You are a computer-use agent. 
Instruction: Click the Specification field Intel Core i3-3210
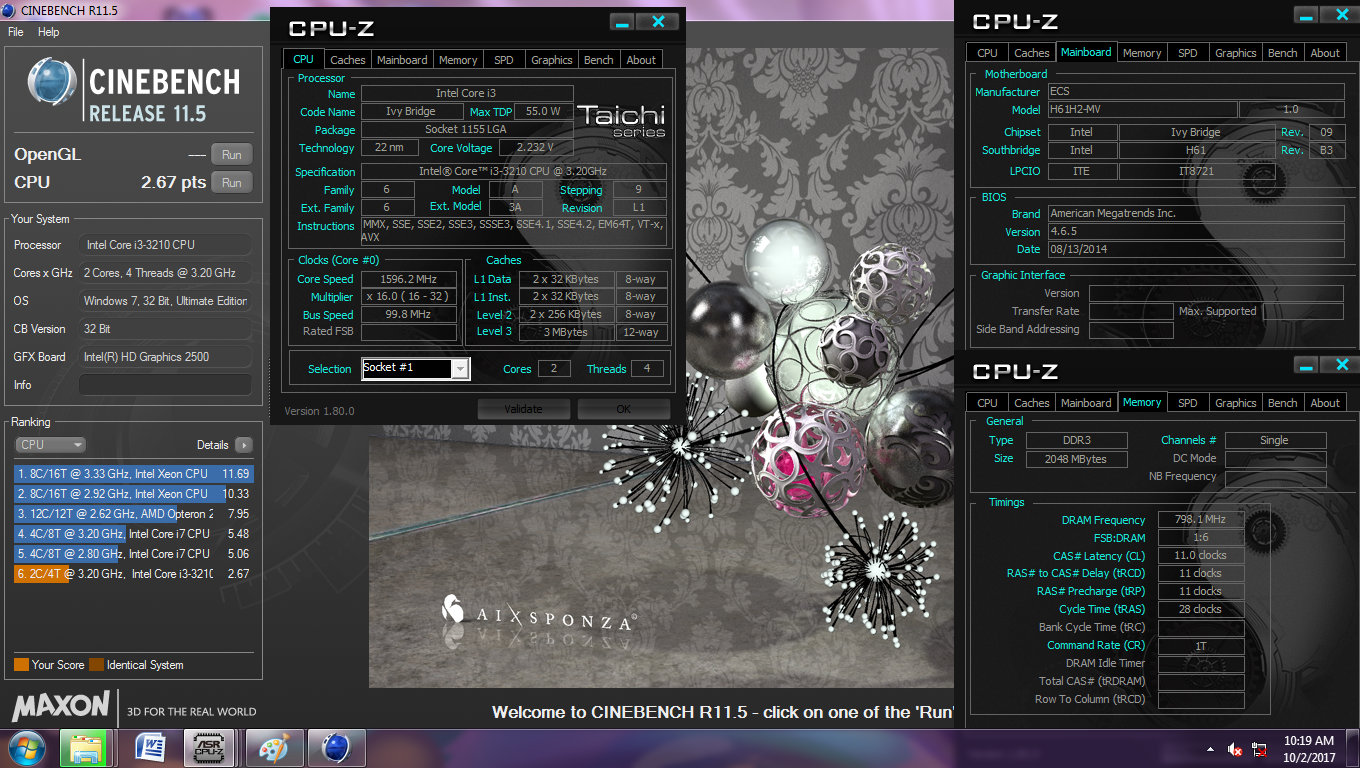pos(513,172)
